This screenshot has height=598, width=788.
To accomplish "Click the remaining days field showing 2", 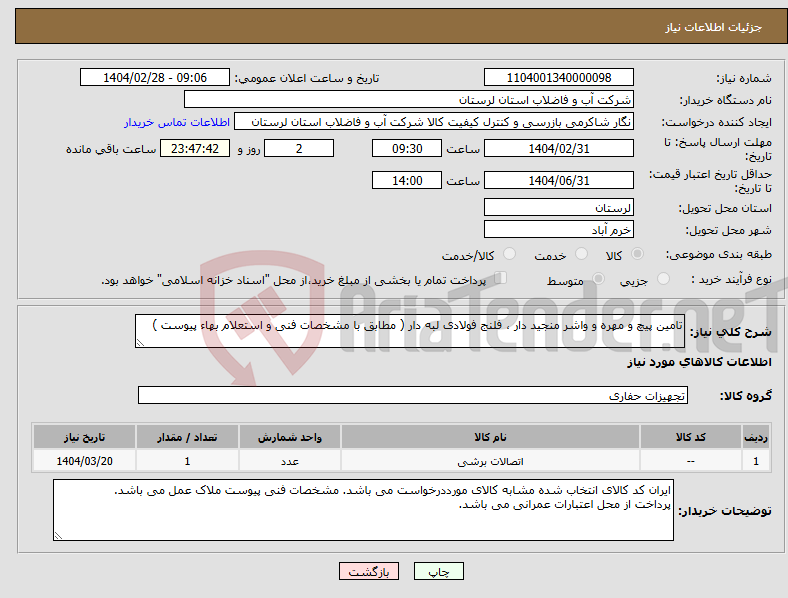I will coord(299,148).
